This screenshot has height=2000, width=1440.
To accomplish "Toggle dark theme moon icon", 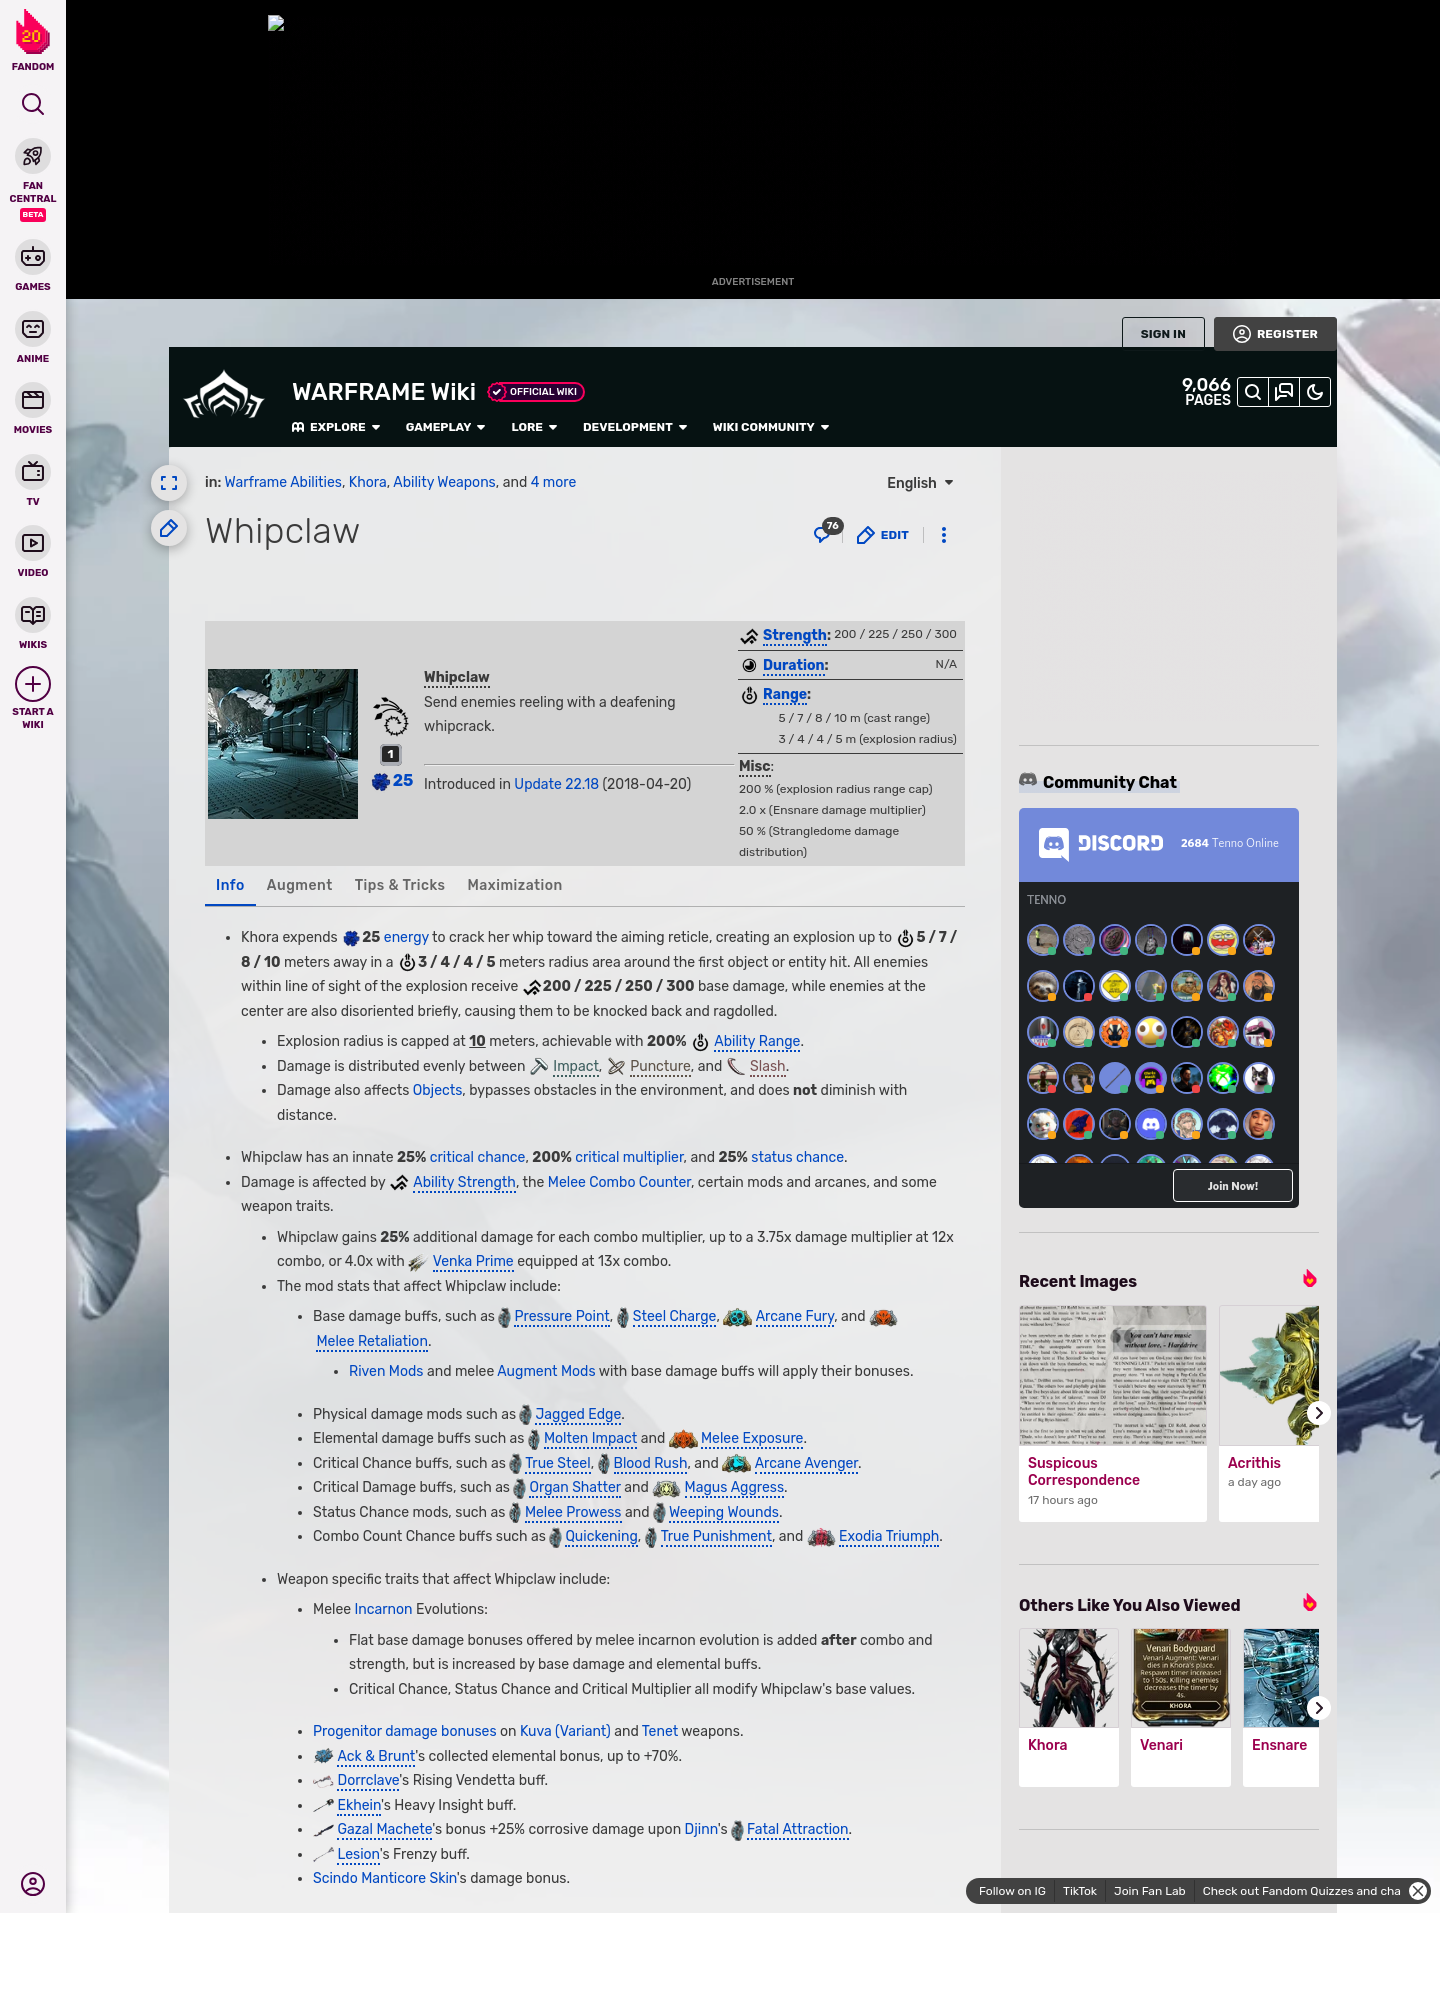I will coord(1315,392).
